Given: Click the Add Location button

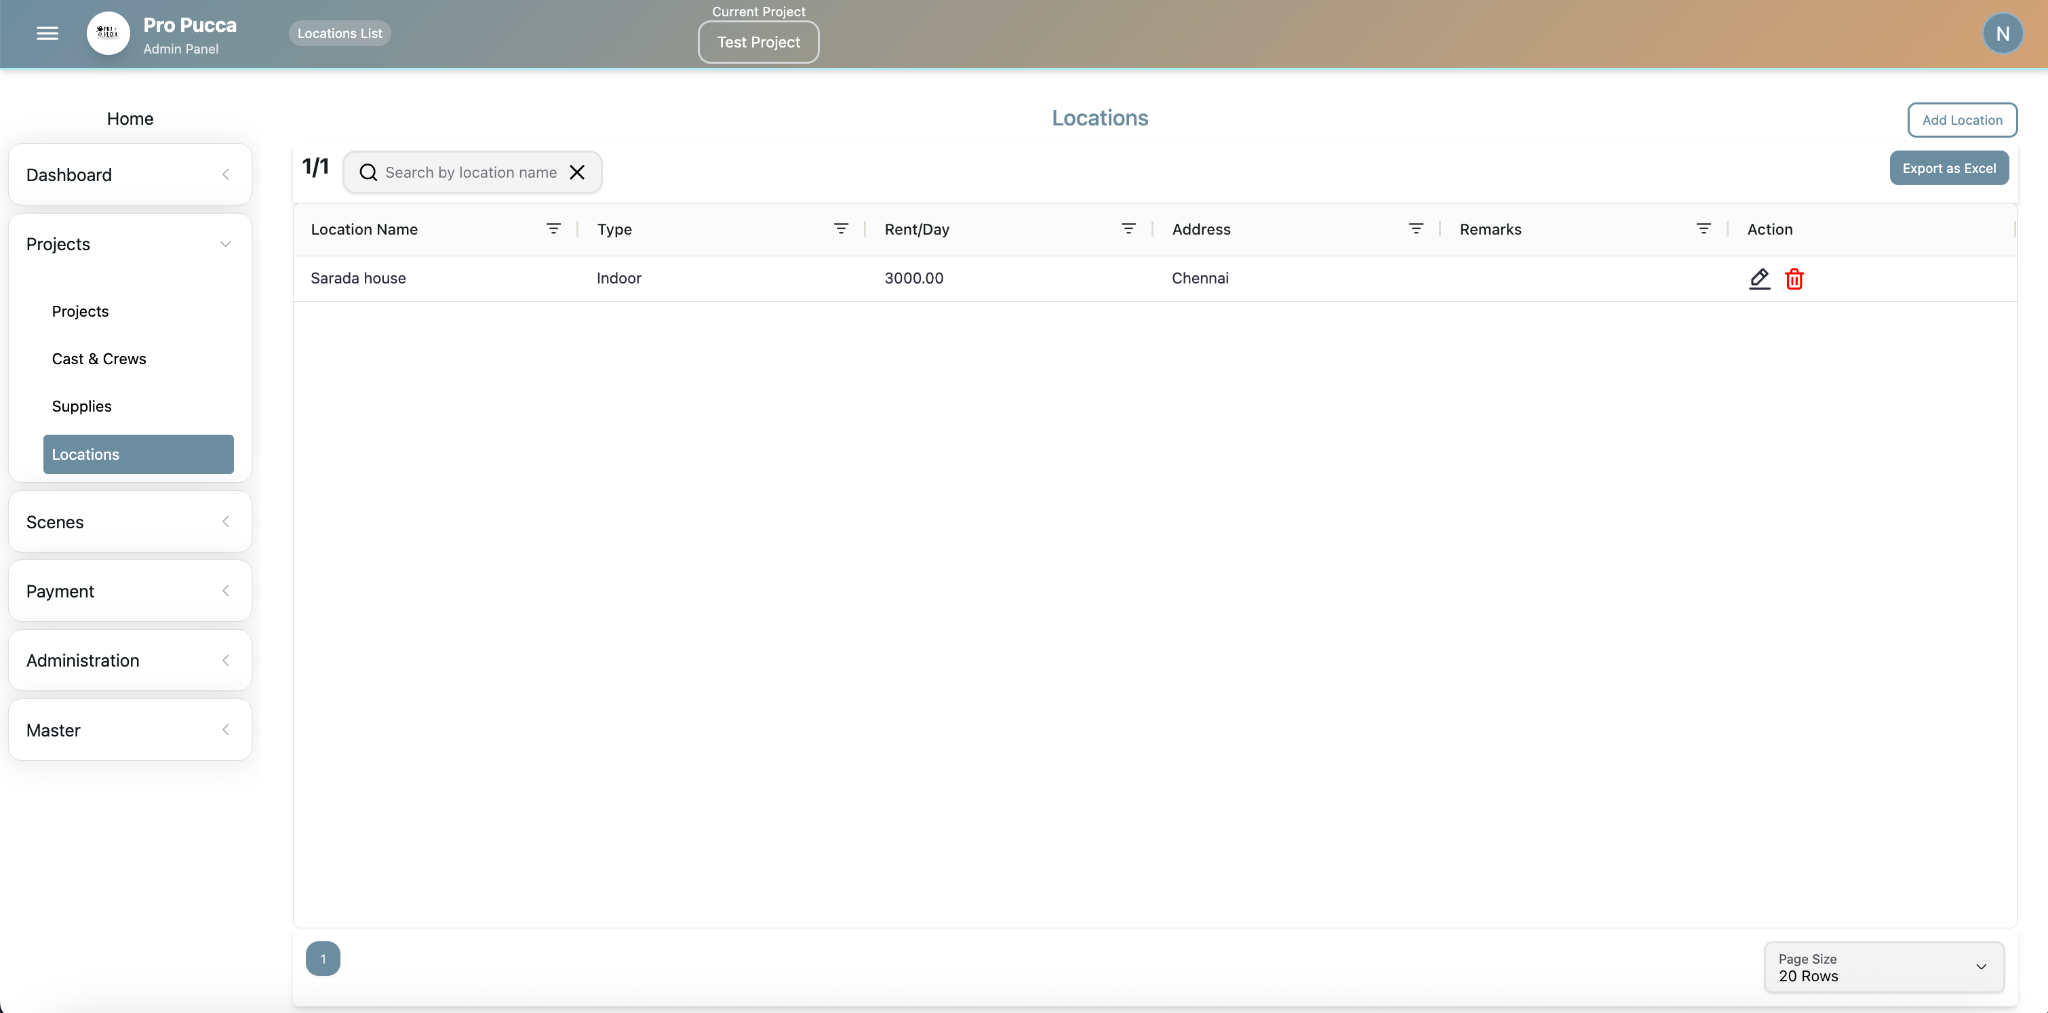Looking at the screenshot, I should (x=1961, y=120).
